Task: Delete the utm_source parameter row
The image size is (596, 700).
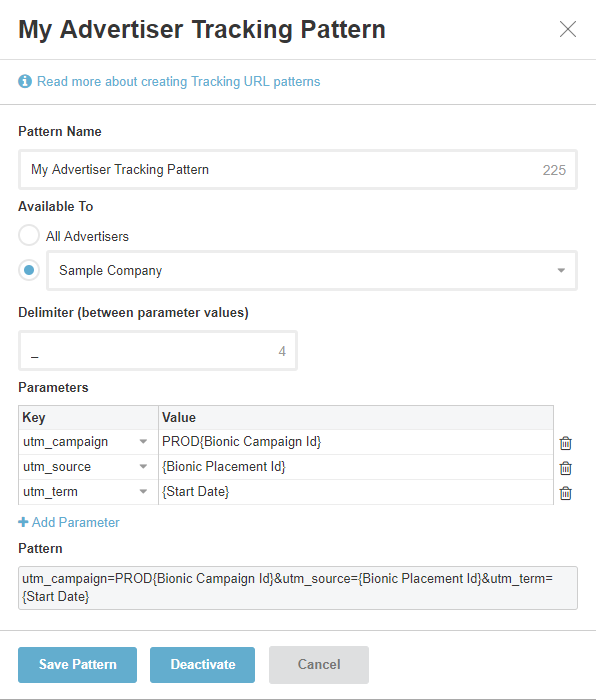Action: point(566,468)
